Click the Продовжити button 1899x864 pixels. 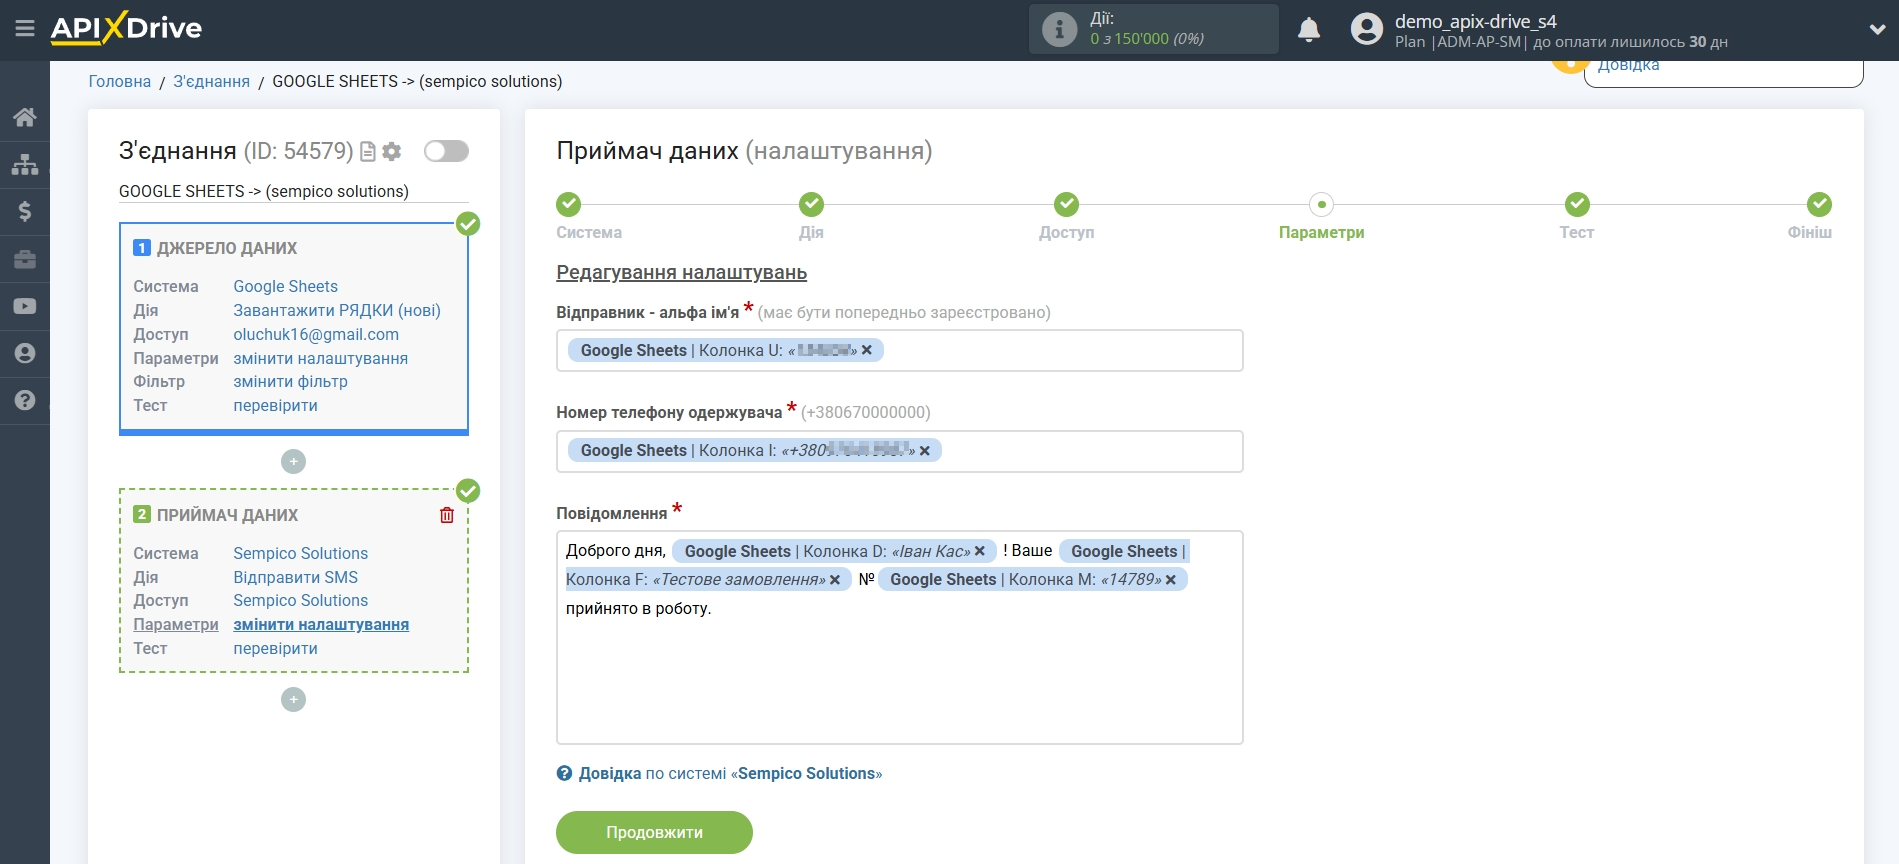pyautogui.click(x=654, y=832)
